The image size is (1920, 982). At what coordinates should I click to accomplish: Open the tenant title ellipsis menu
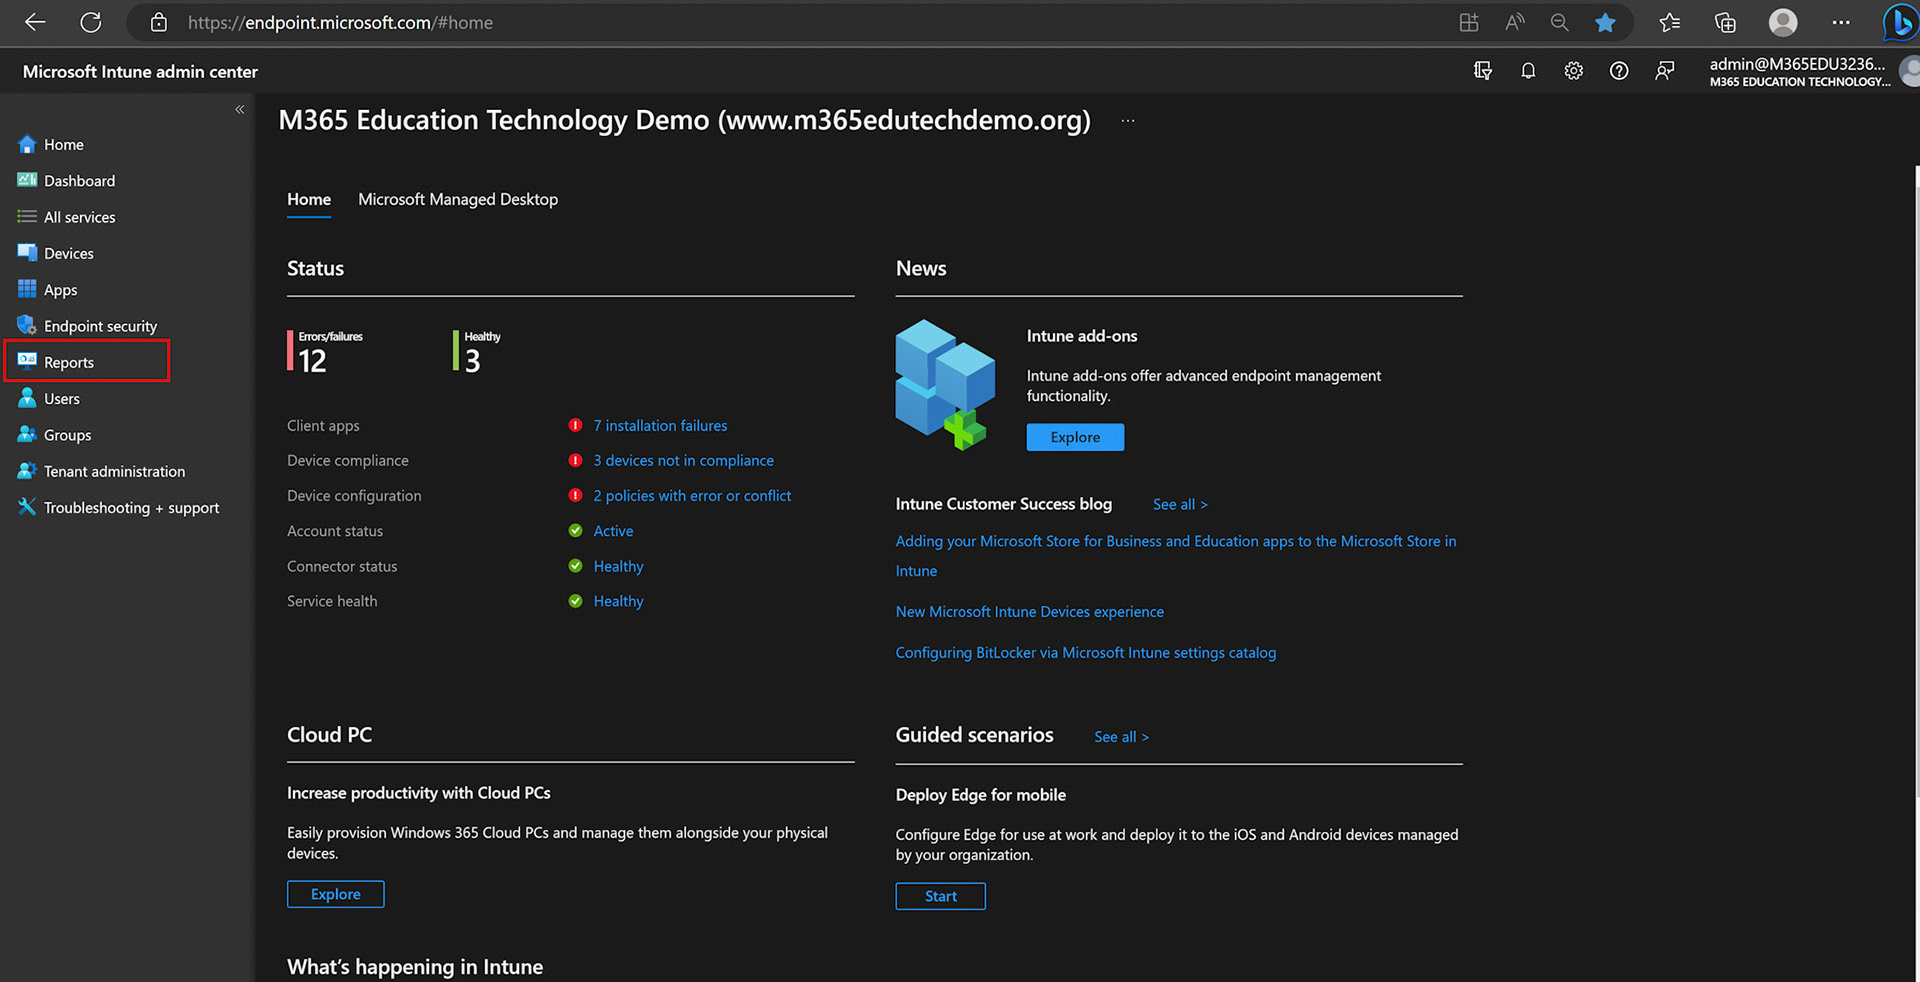(x=1128, y=120)
